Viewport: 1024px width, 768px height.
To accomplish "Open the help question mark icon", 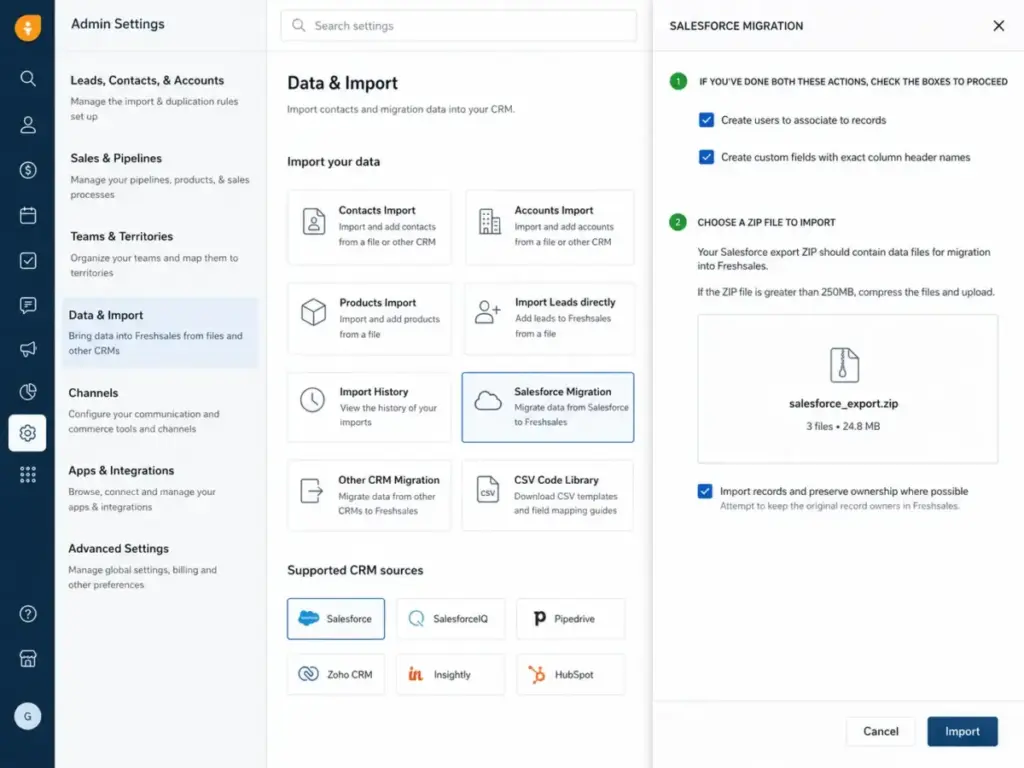I will click(27, 614).
